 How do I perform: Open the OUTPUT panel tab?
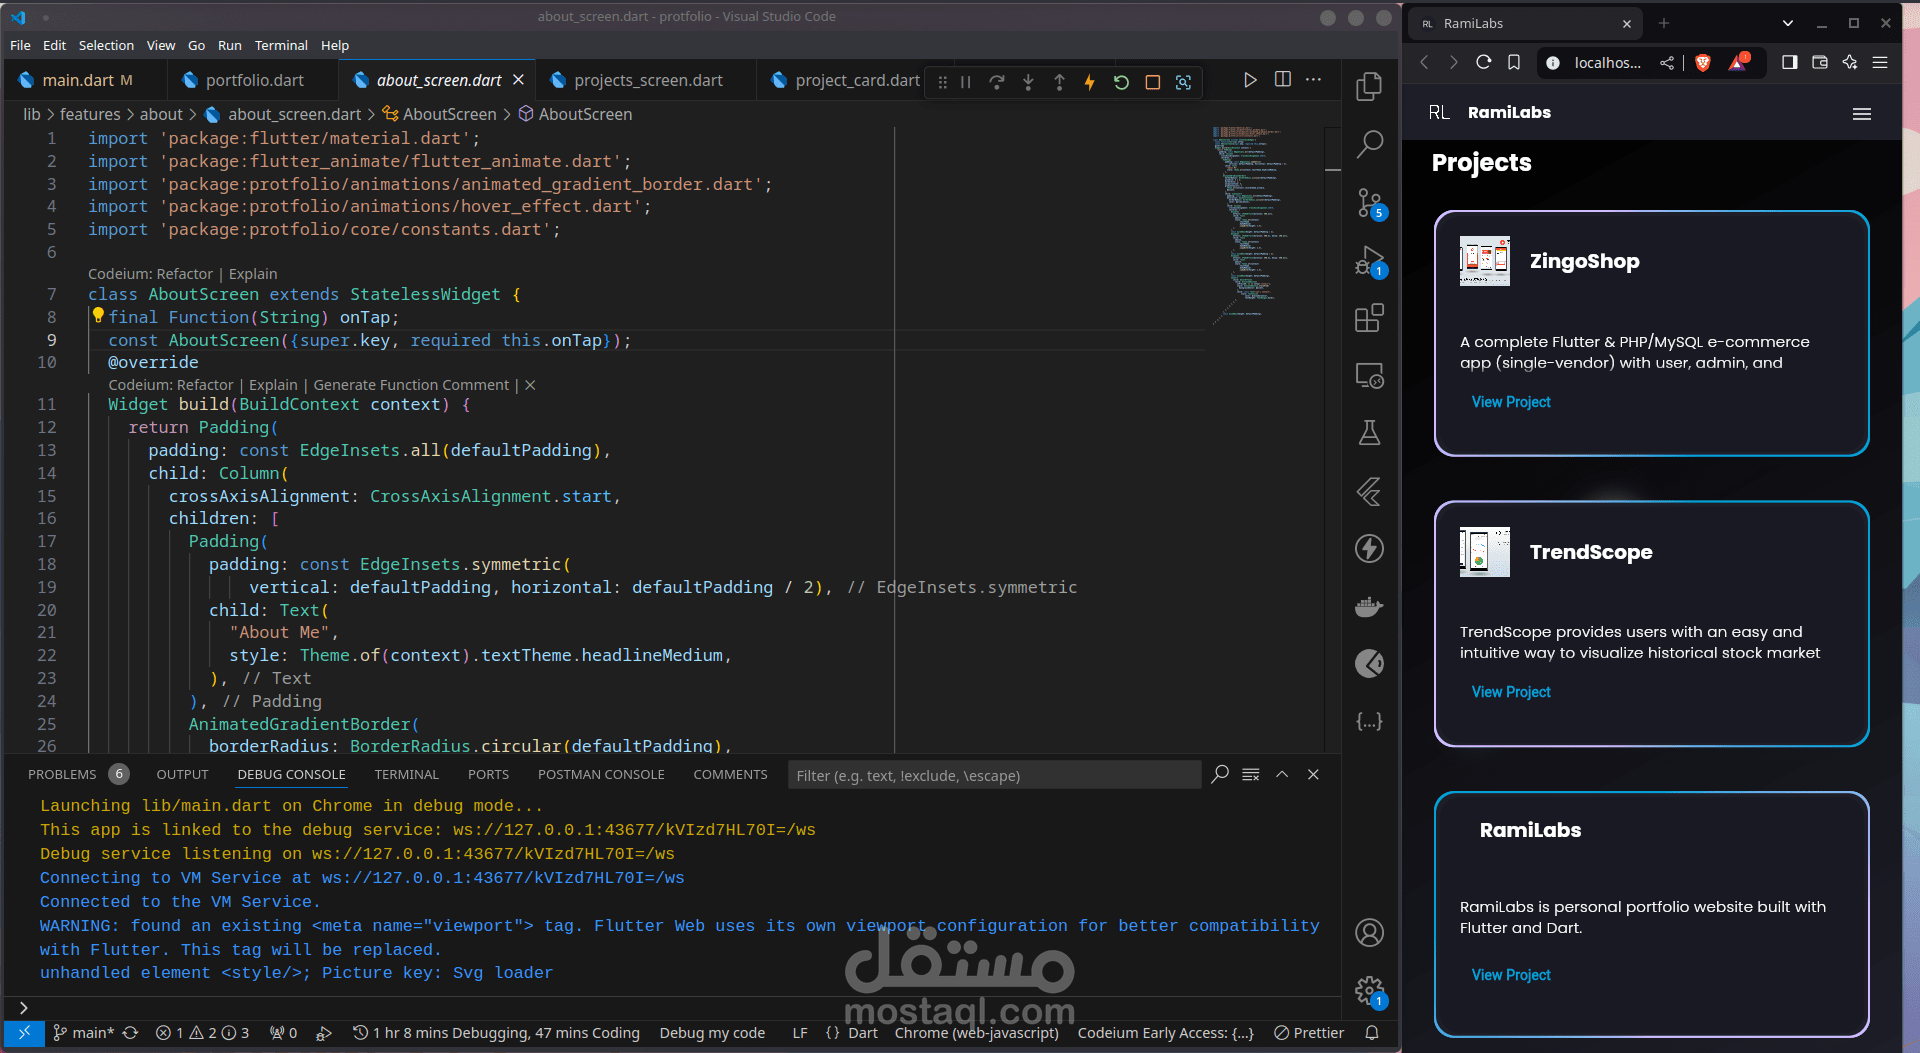182,775
